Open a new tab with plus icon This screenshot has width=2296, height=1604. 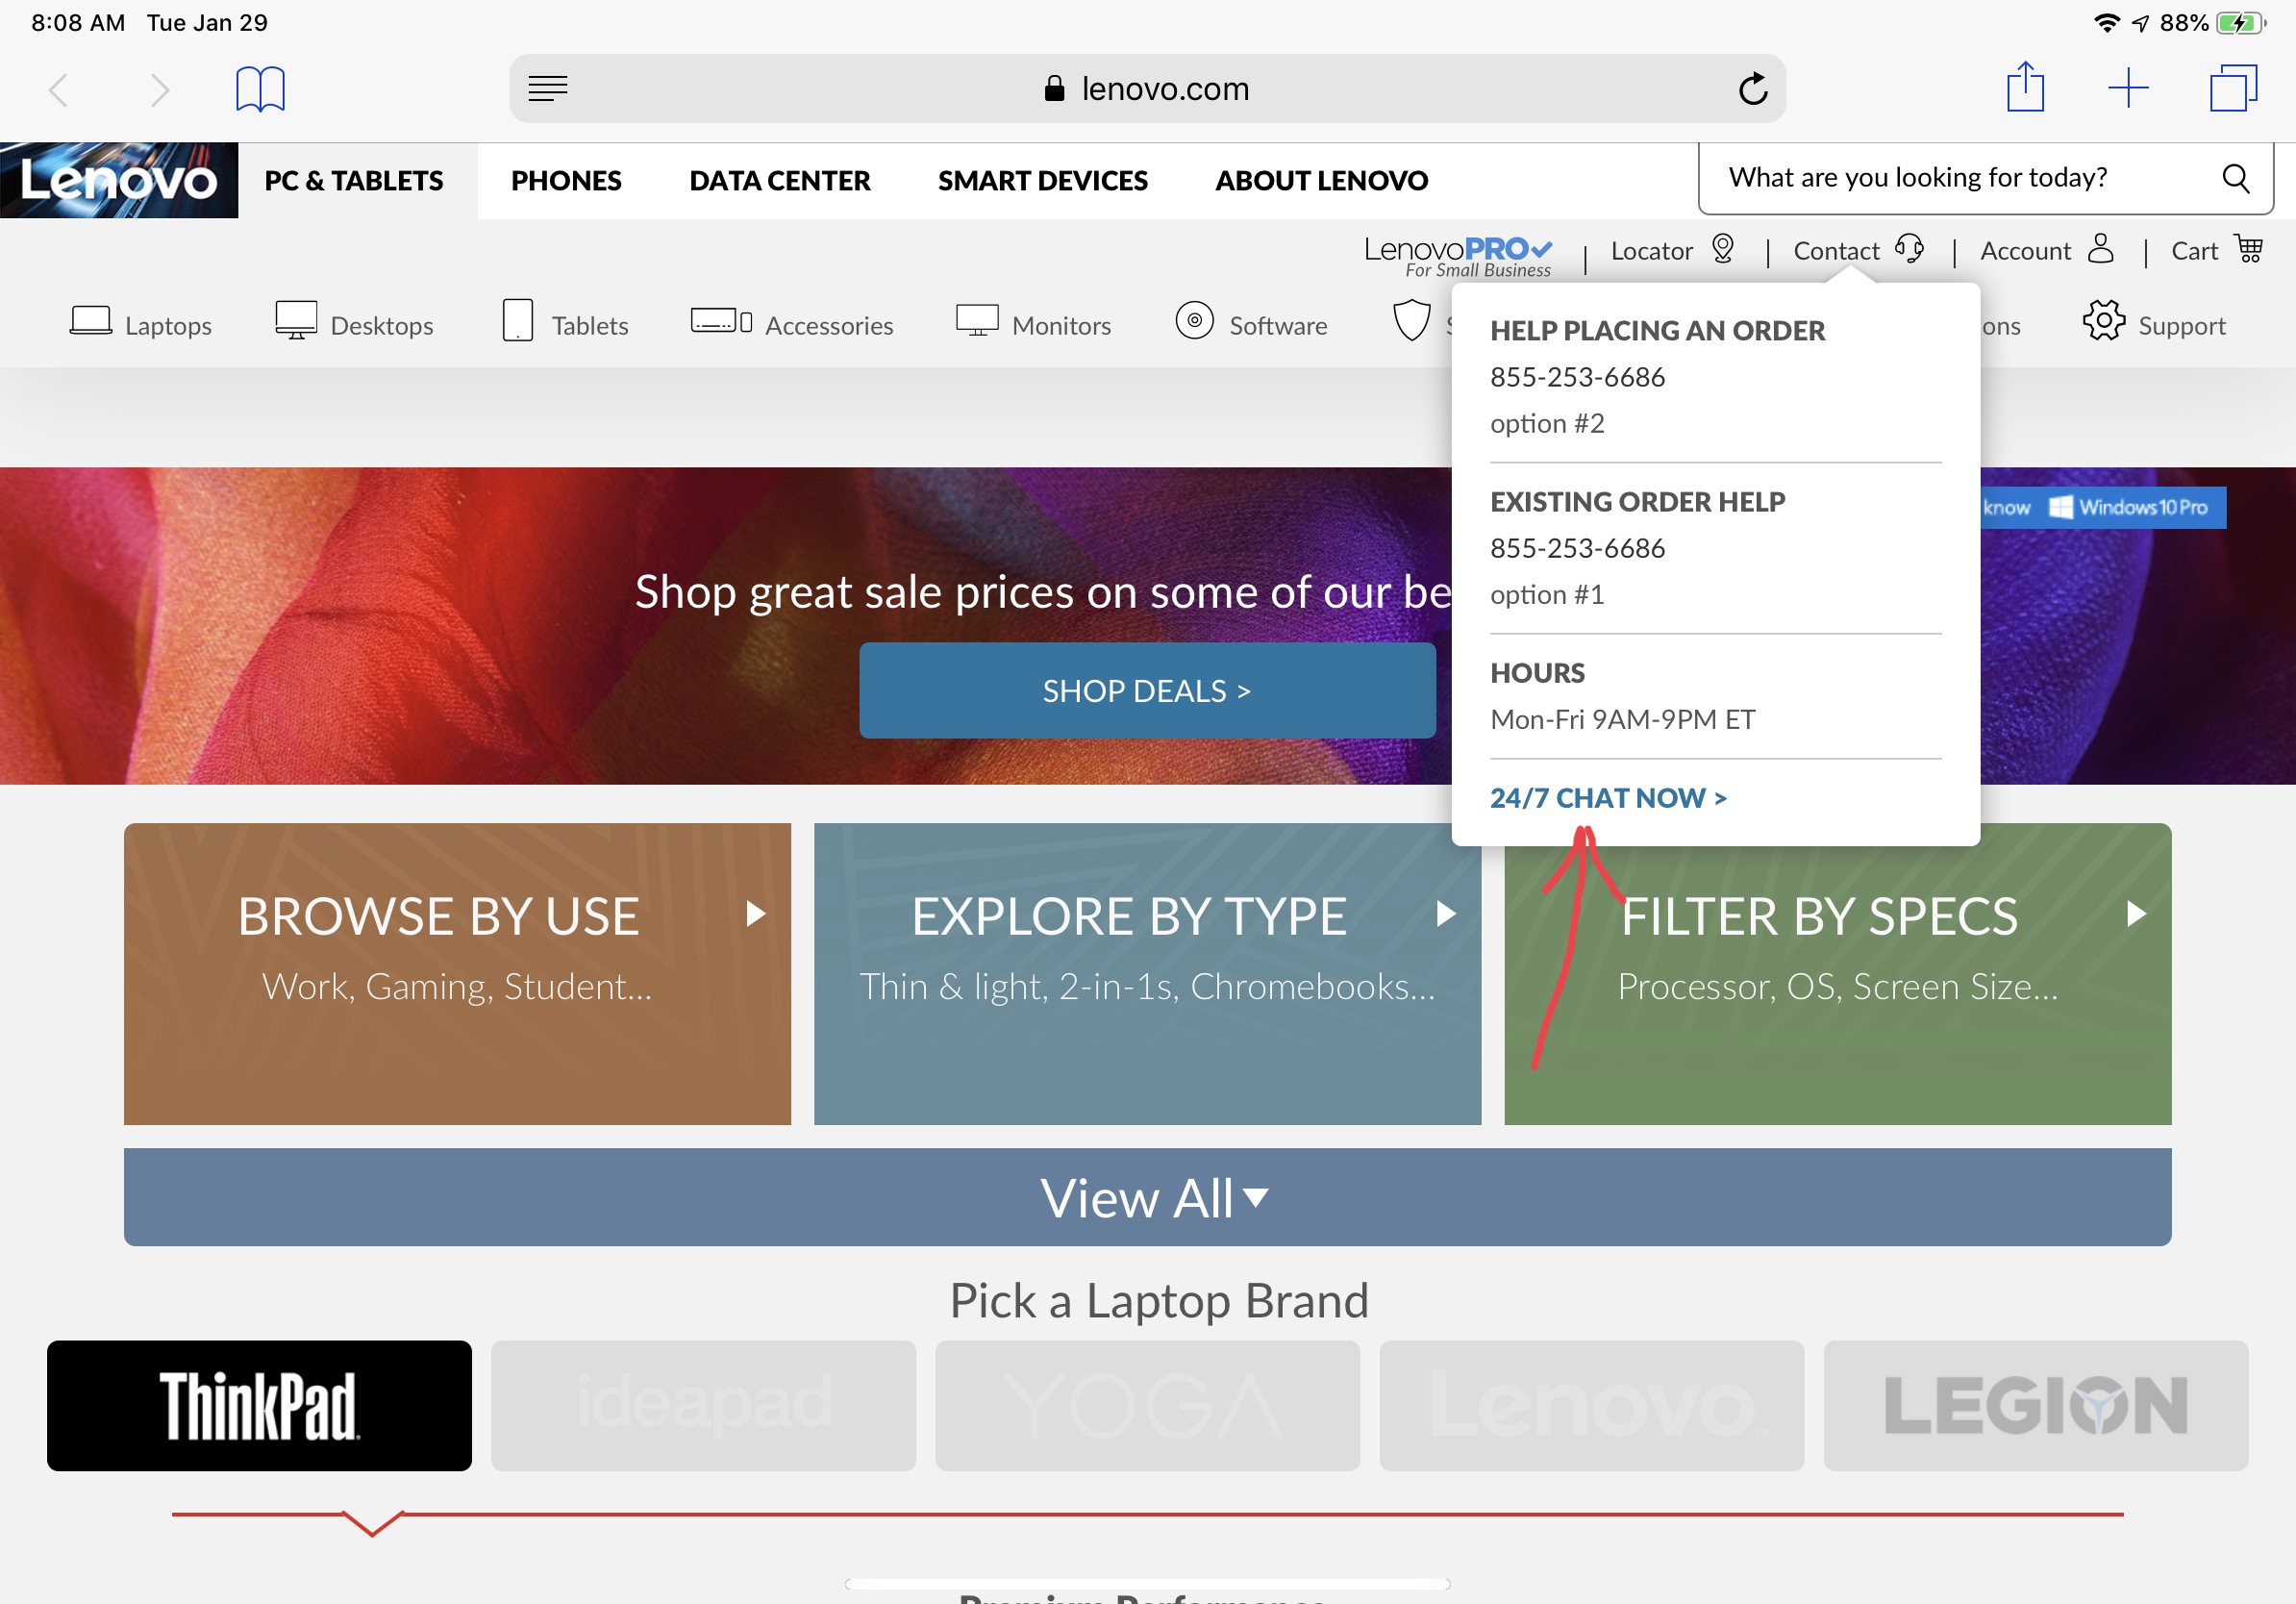point(2128,88)
